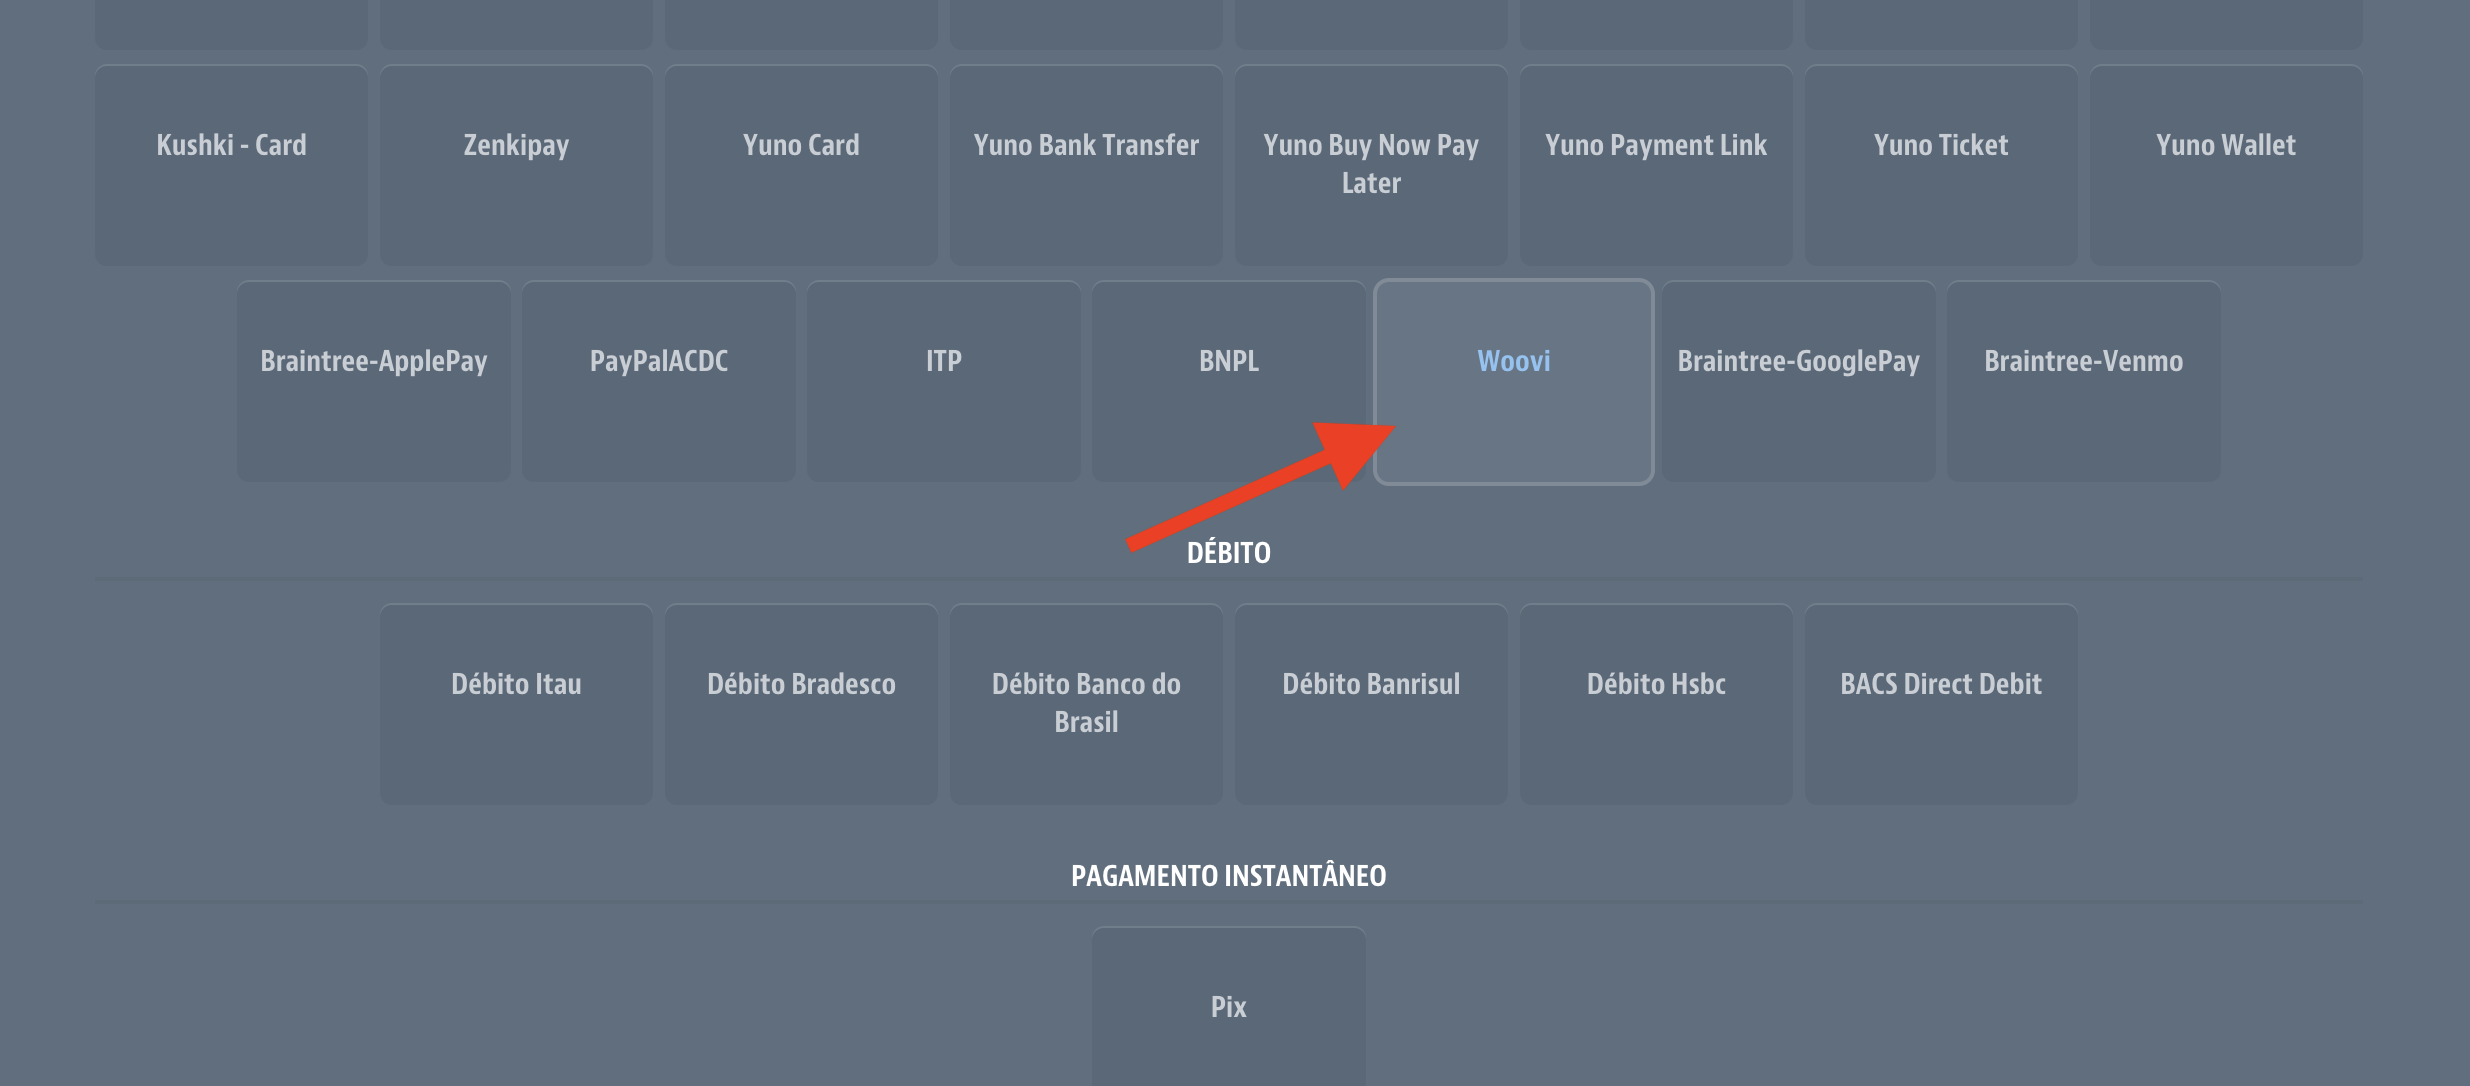Choose Débito Banco do Brasil
The width and height of the screenshot is (2470, 1086).
[1086, 704]
